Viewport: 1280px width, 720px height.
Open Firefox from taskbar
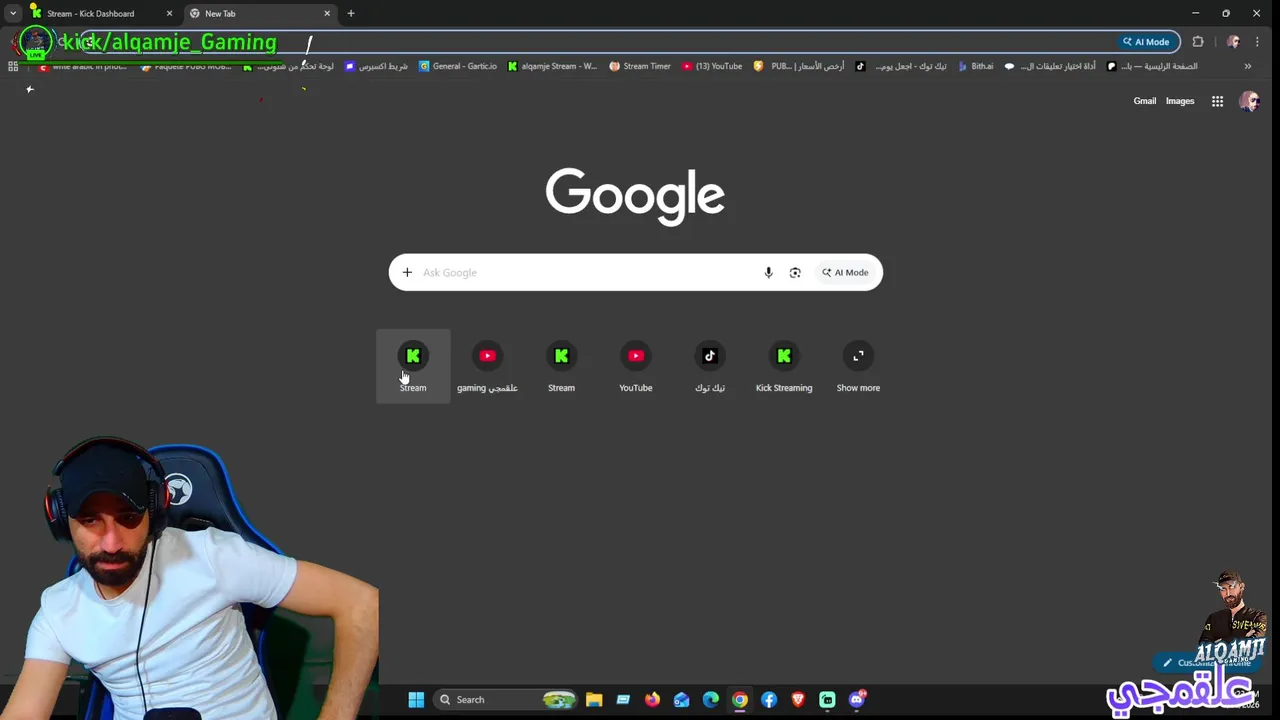point(652,700)
